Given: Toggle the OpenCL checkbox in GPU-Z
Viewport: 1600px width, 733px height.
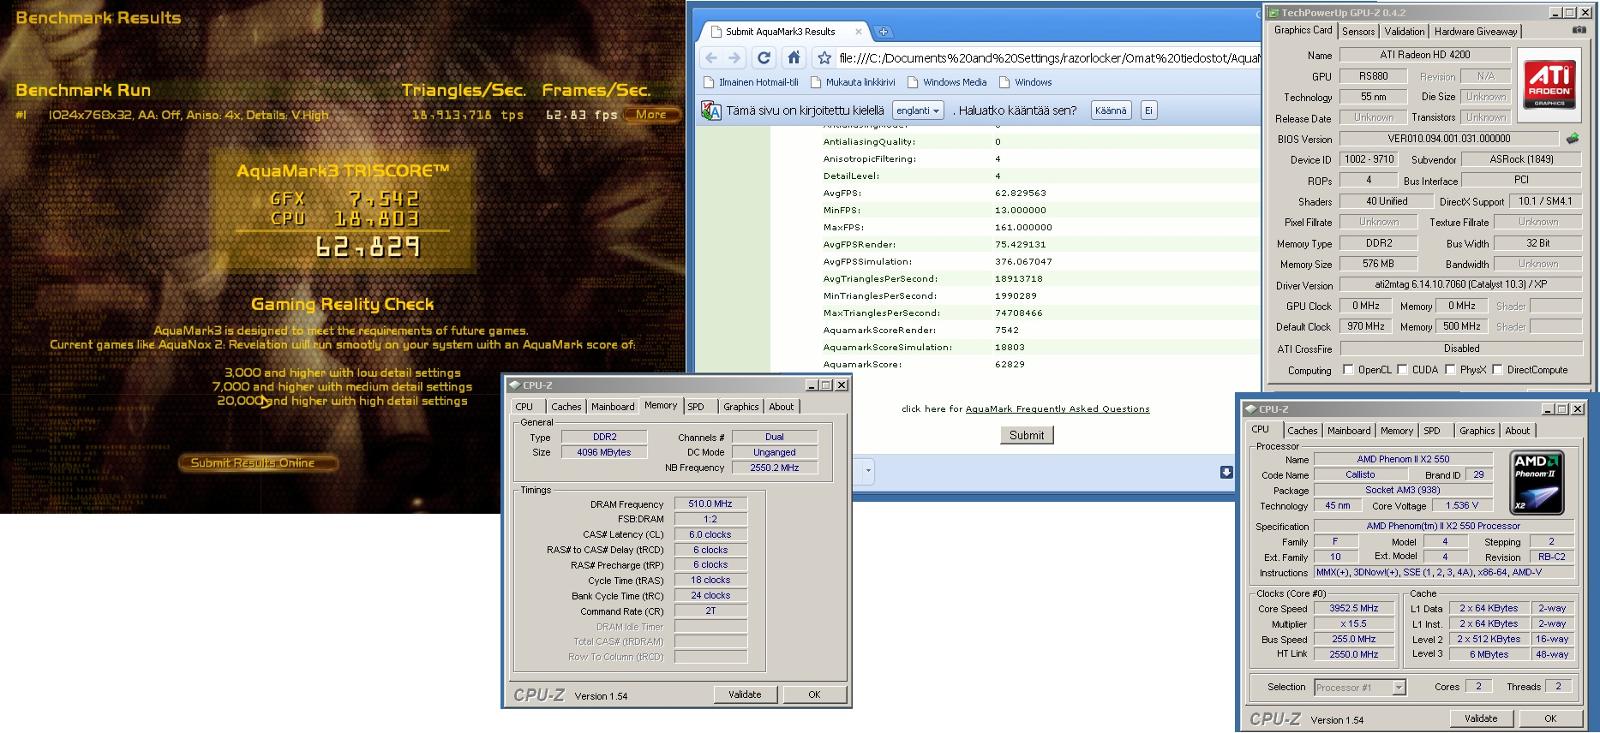Looking at the screenshot, I should 1348,369.
